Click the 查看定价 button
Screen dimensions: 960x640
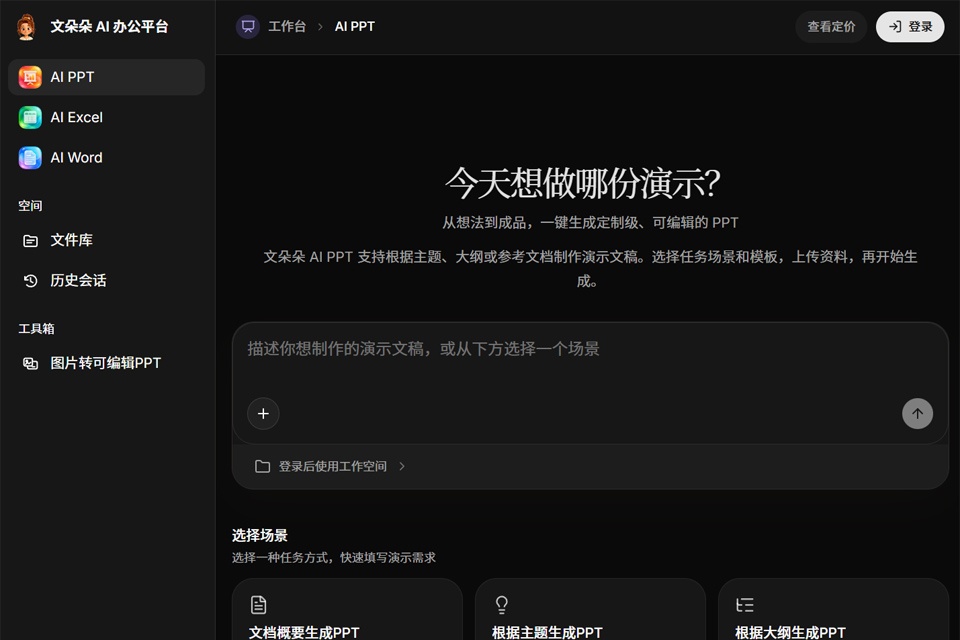click(x=831, y=27)
